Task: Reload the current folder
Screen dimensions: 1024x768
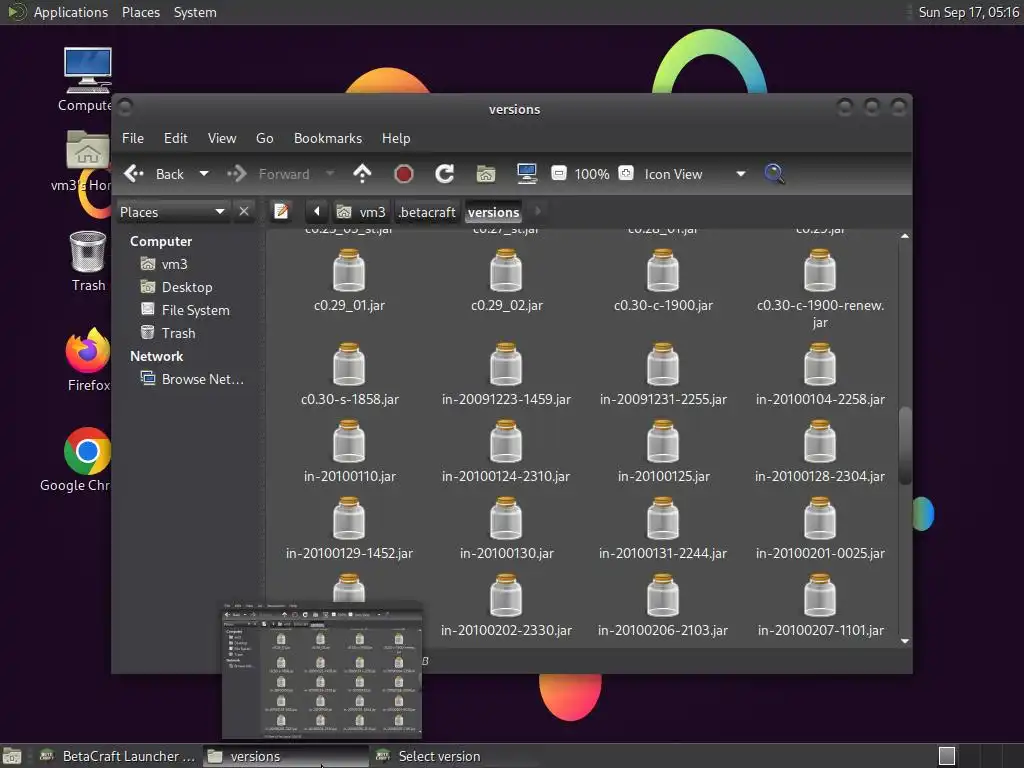Action: point(445,174)
